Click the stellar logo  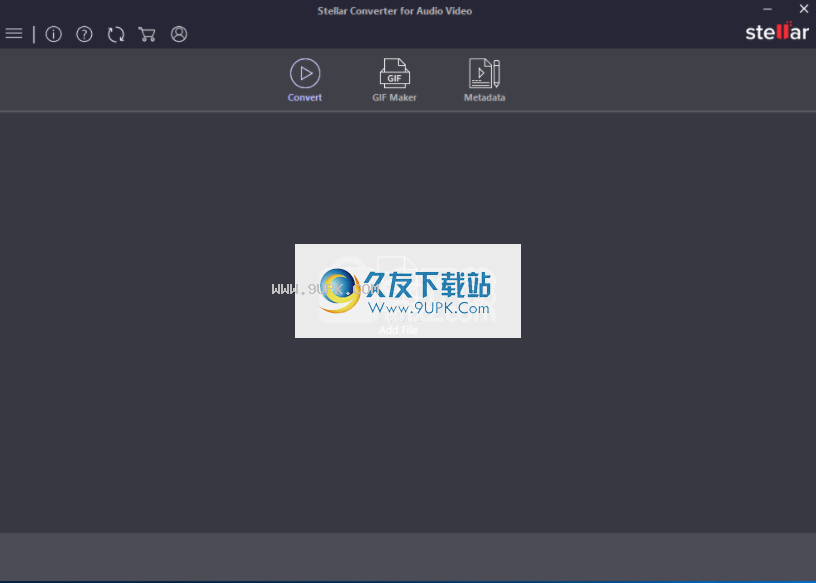tap(777, 31)
